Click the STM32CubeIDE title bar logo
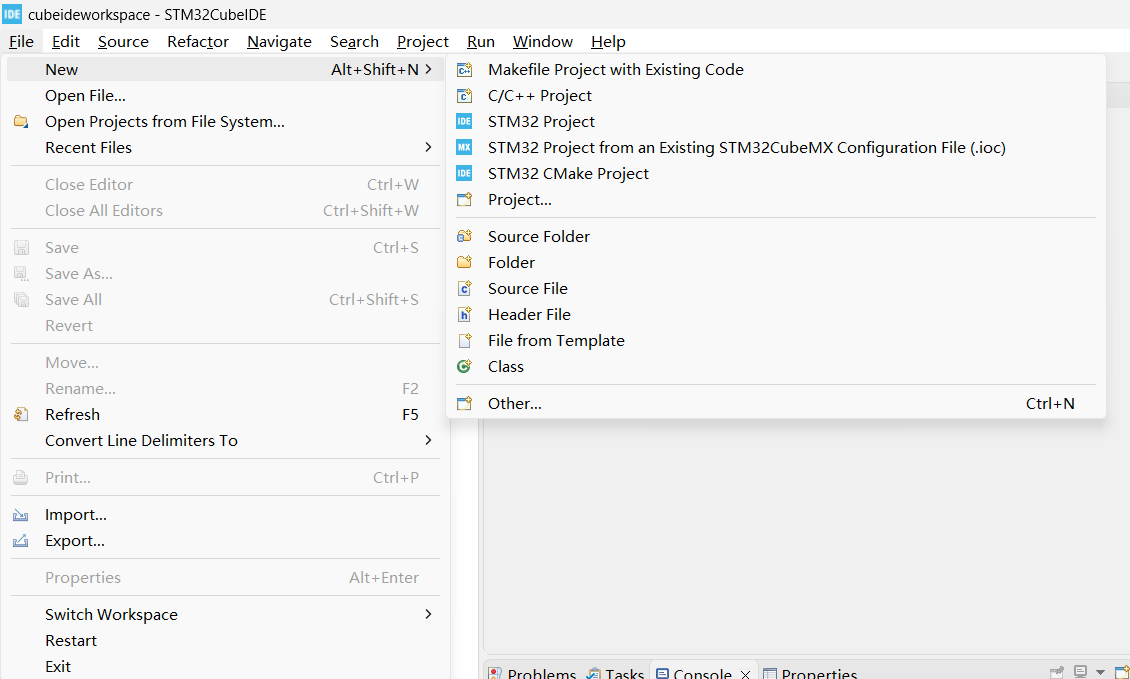The height and width of the screenshot is (679, 1130). pyautogui.click(x=12, y=14)
